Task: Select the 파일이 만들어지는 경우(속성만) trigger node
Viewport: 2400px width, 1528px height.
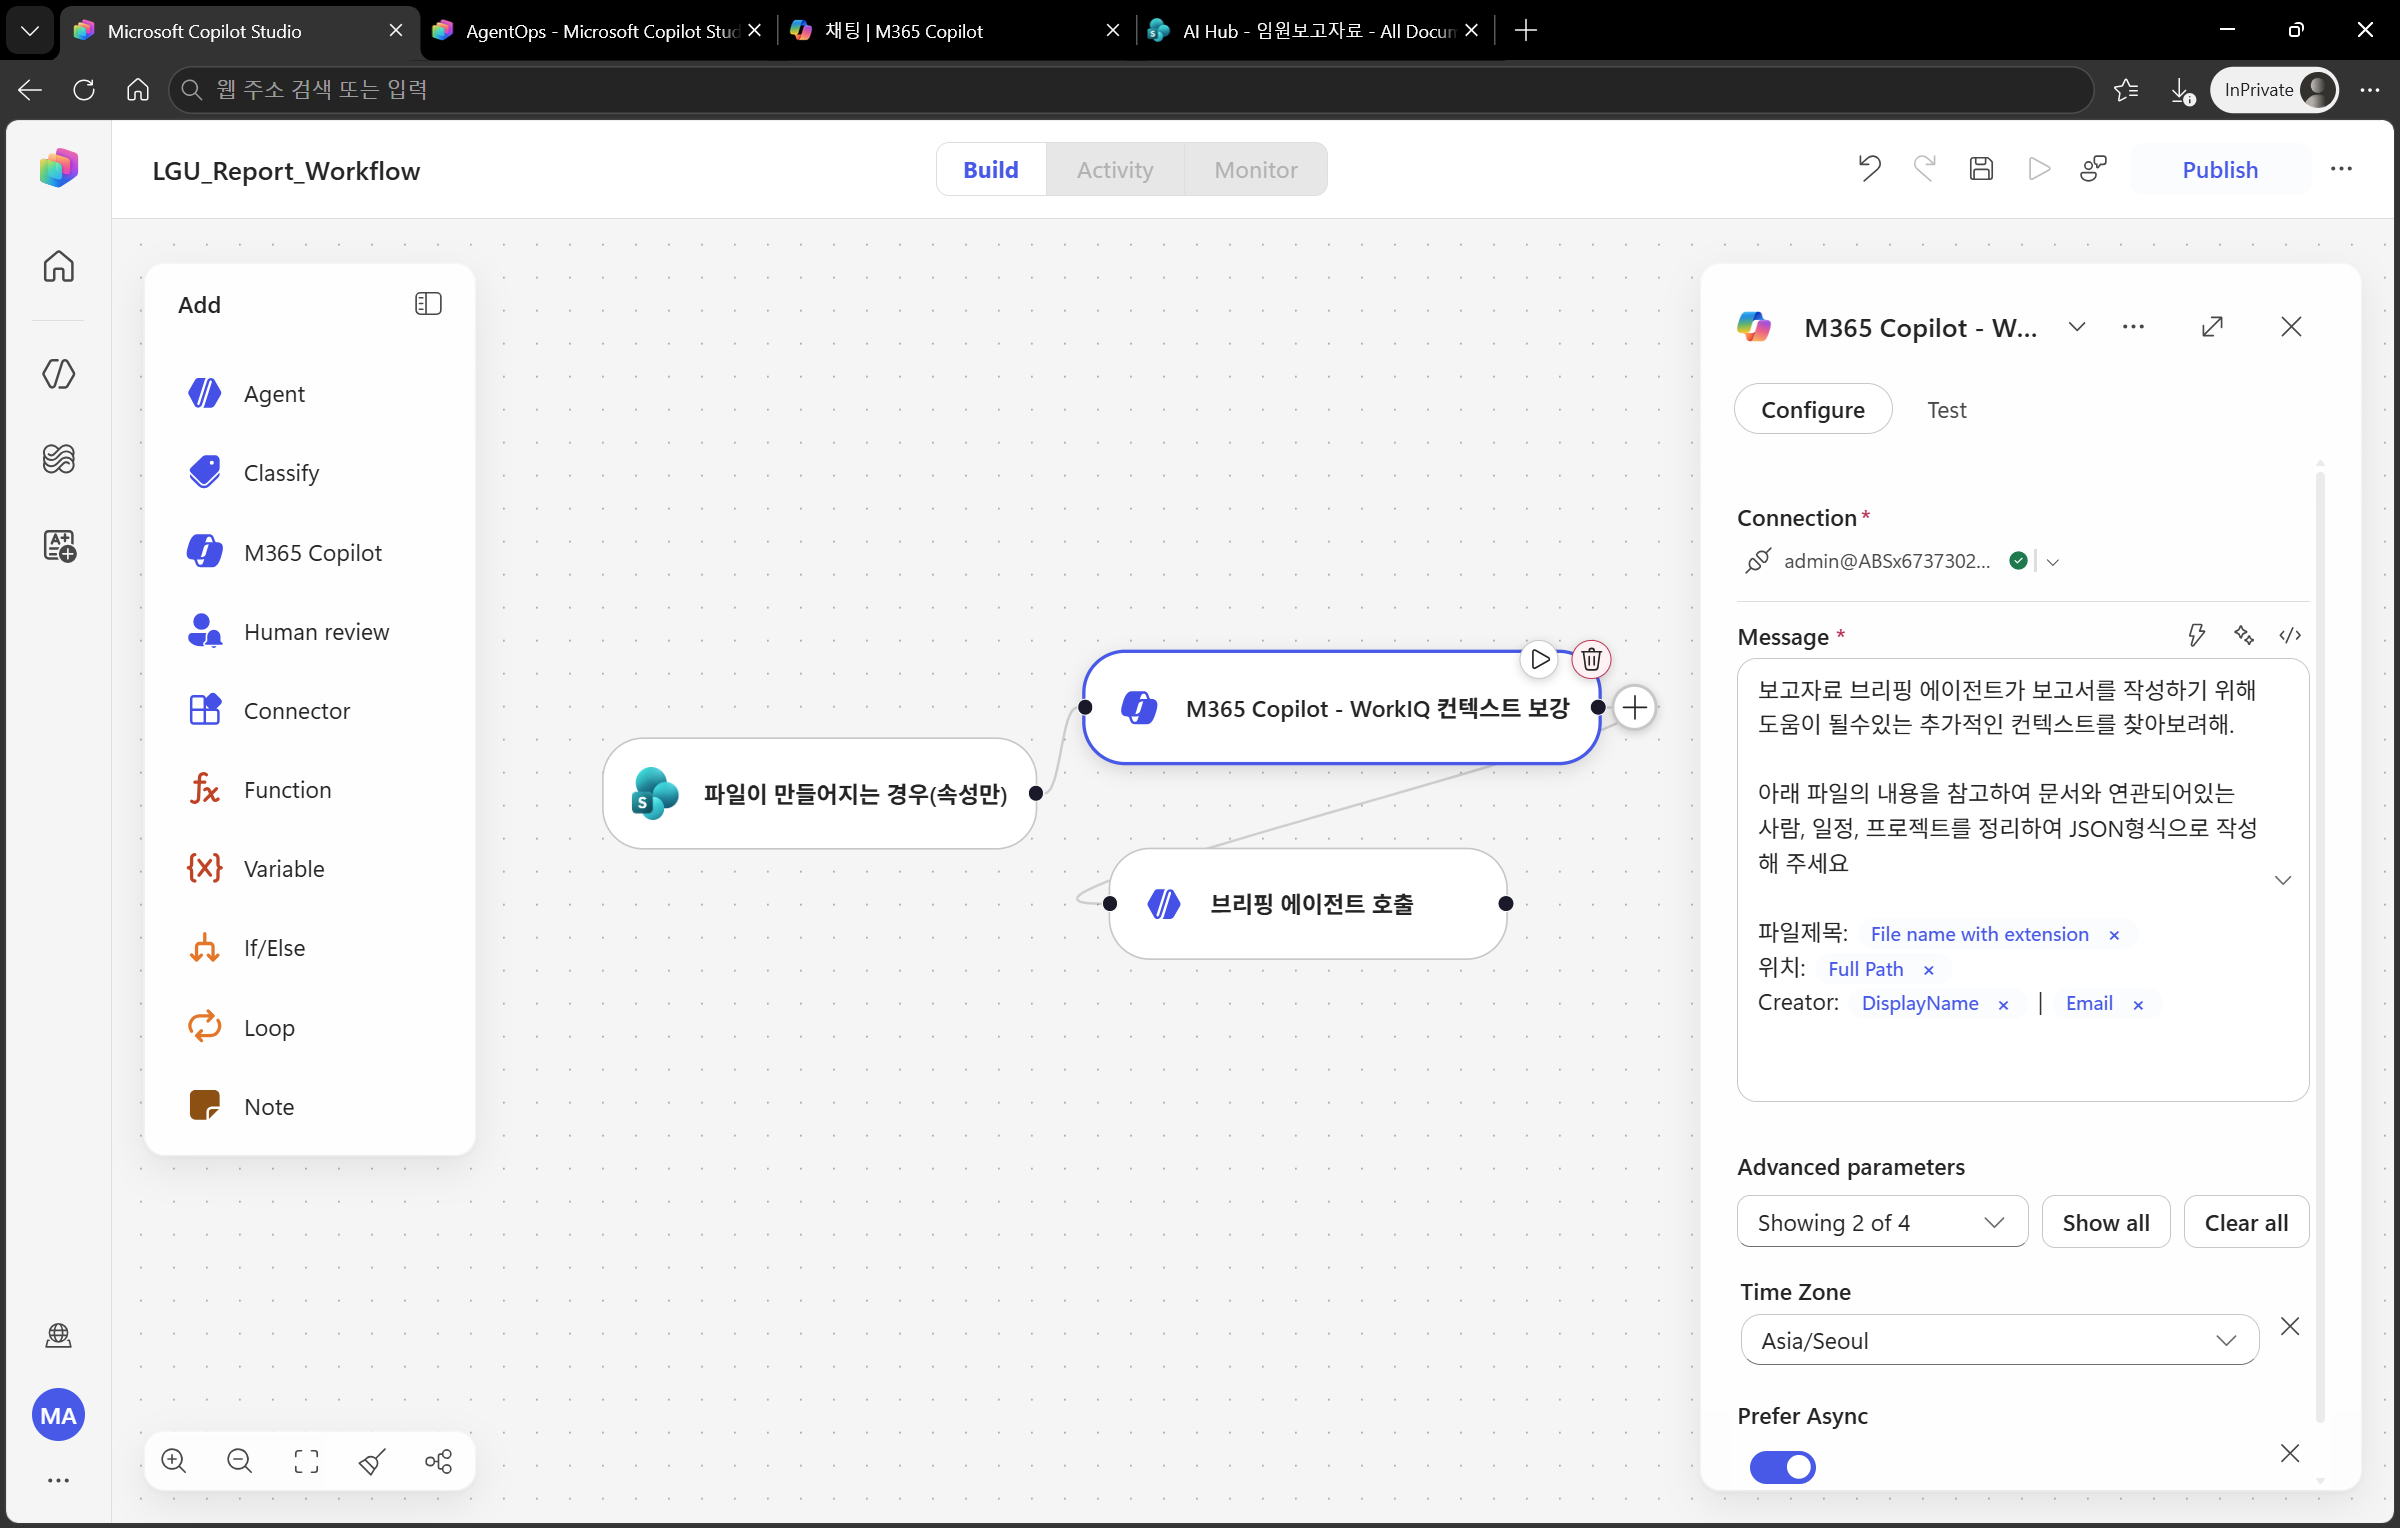Action: (820, 794)
